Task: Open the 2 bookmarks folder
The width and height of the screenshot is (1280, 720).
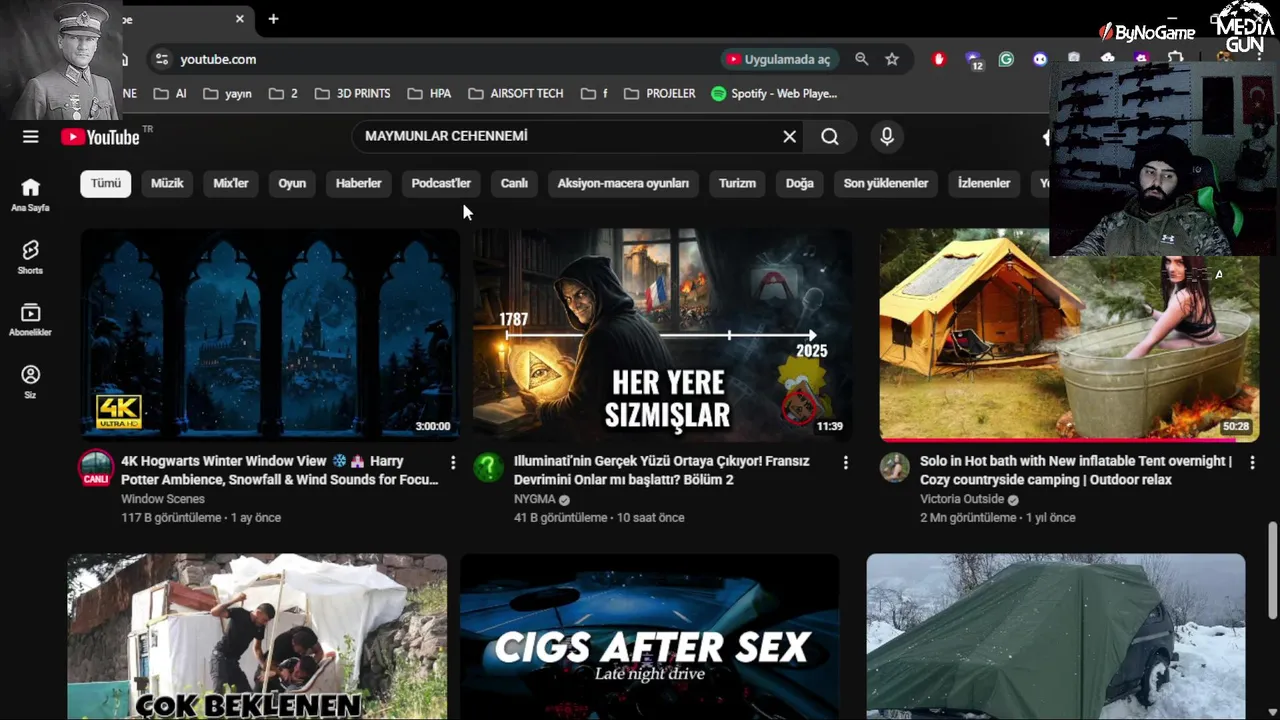Action: [282, 93]
